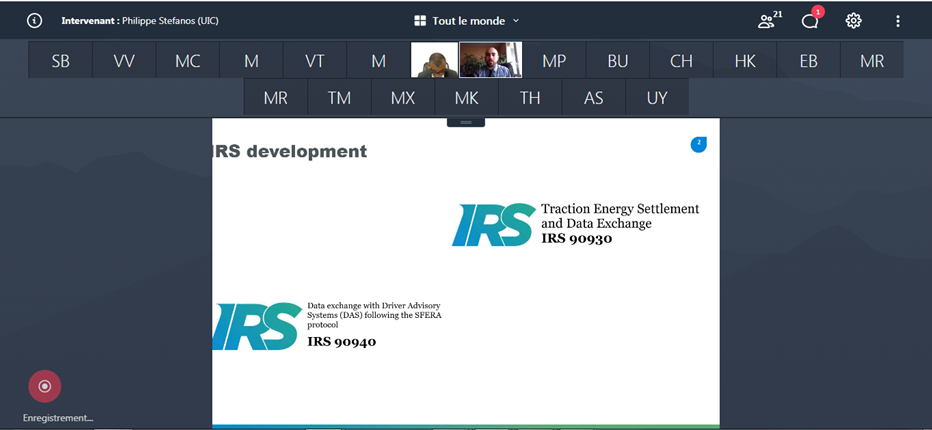932x430 pixels.
Task: Click the red recording indicator button
Action: 45,387
